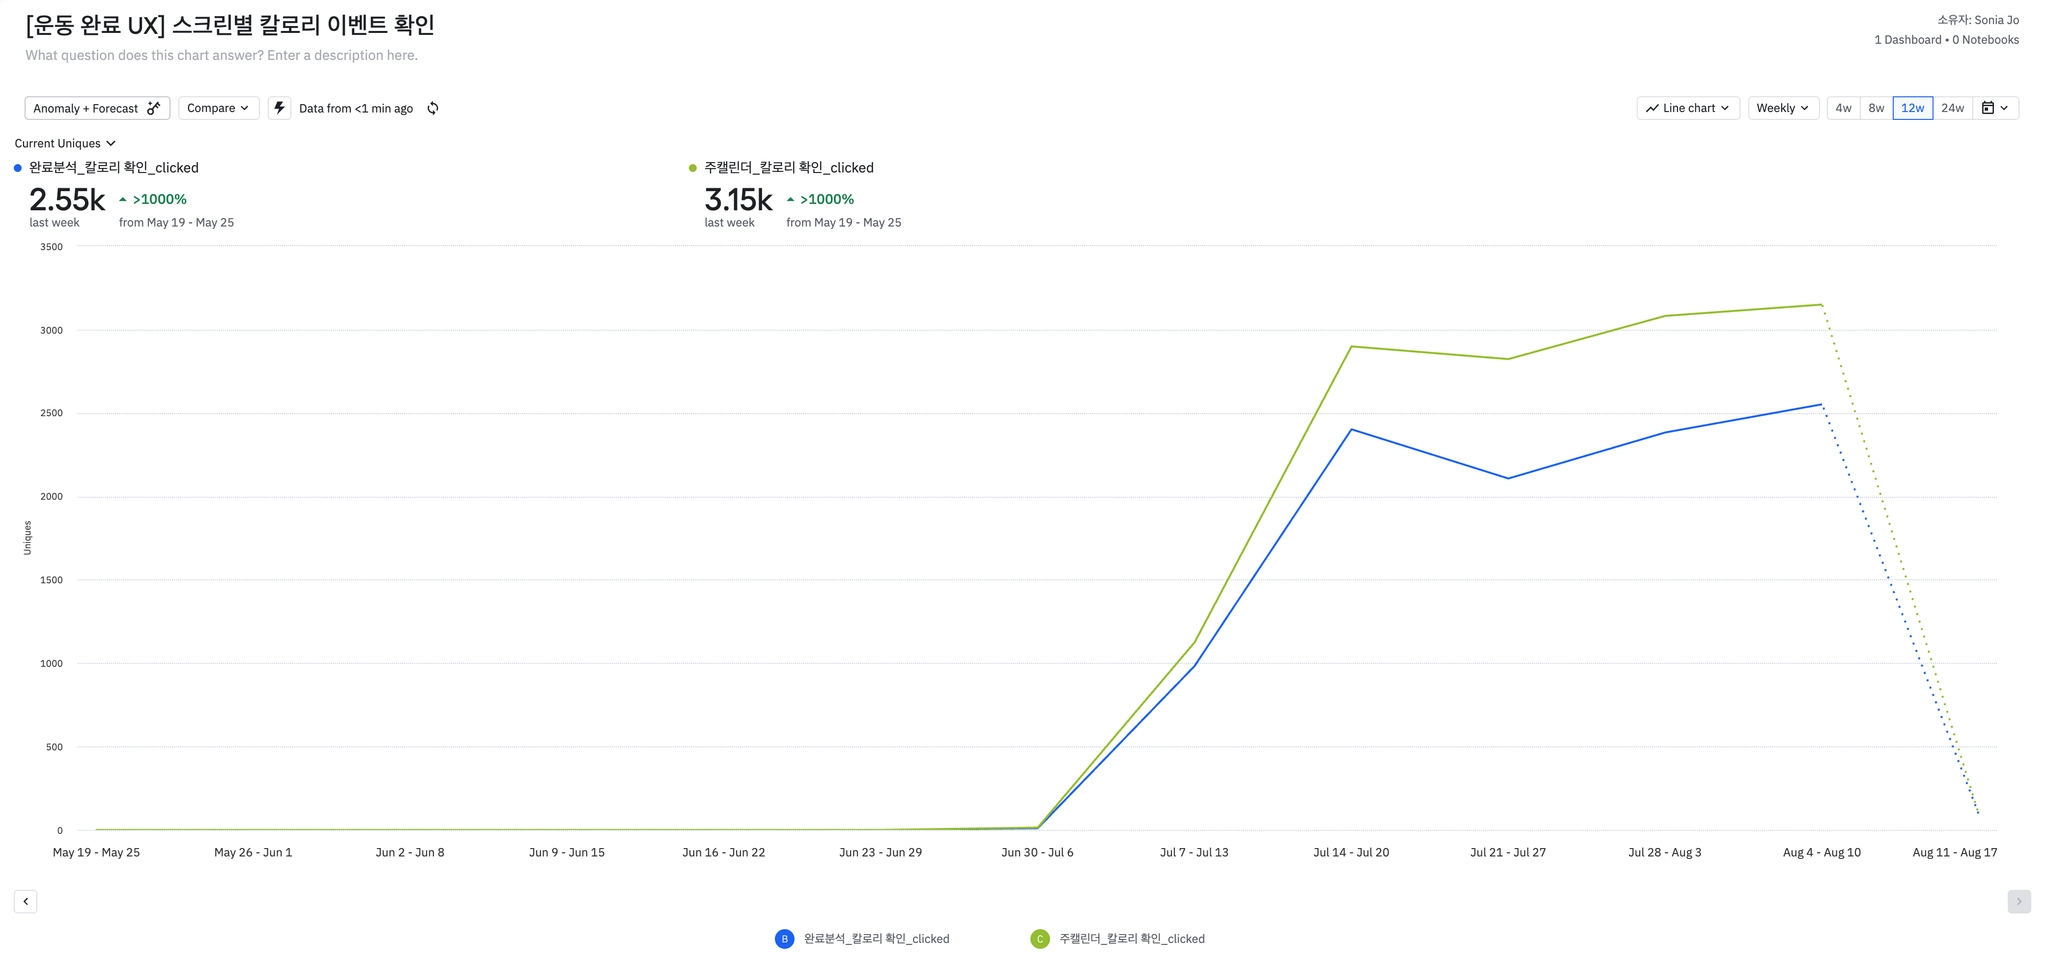Open the calendar date picker
Image resolution: width=2048 pixels, height=967 pixels.
pos(1994,108)
